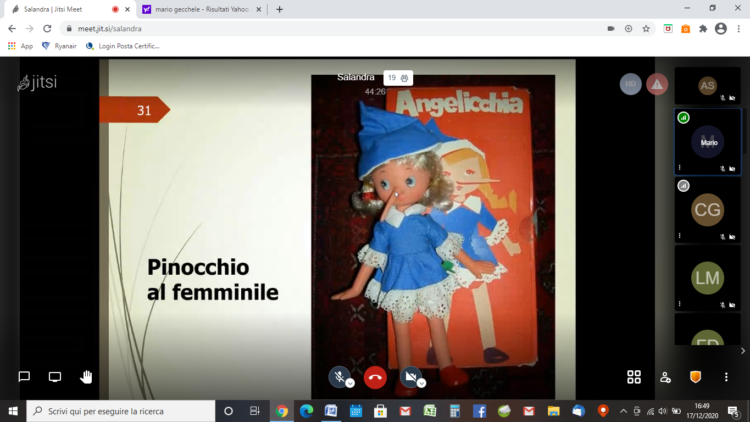Select the LM participant thumbnail
The height and width of the screenshot is (422, 750).
coord(707,278)
